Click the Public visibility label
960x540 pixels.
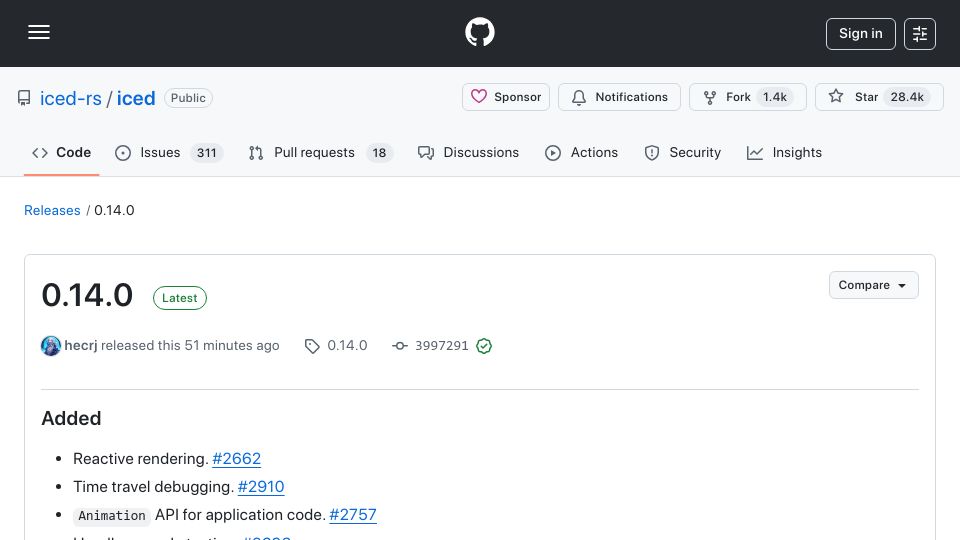pos(188,98)
